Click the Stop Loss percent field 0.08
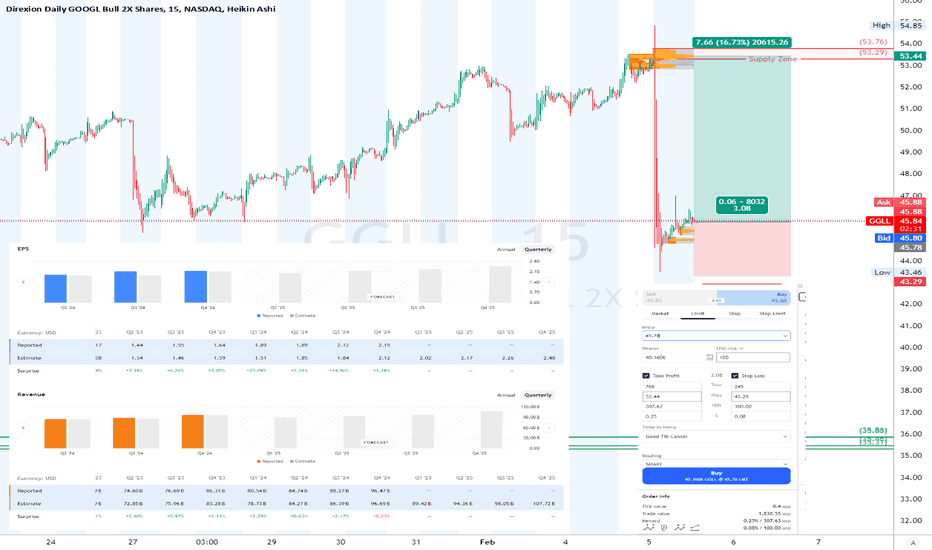This screenshot has width=932, height=550. [x=761, y=416]
